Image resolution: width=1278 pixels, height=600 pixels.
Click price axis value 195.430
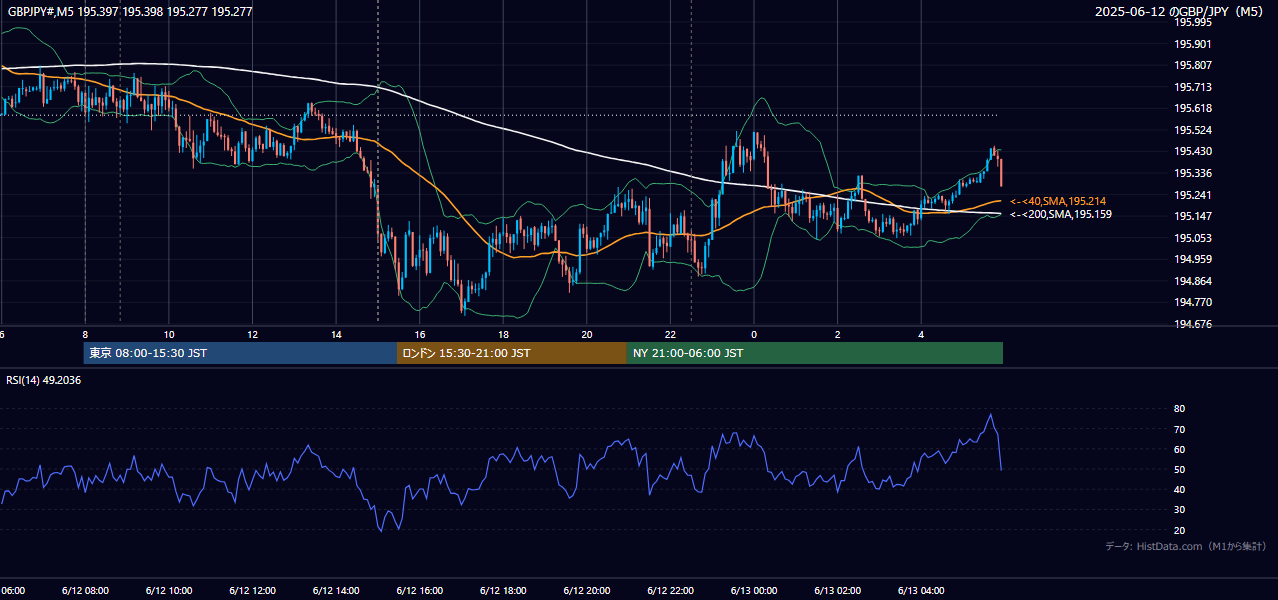[1192, 151]
